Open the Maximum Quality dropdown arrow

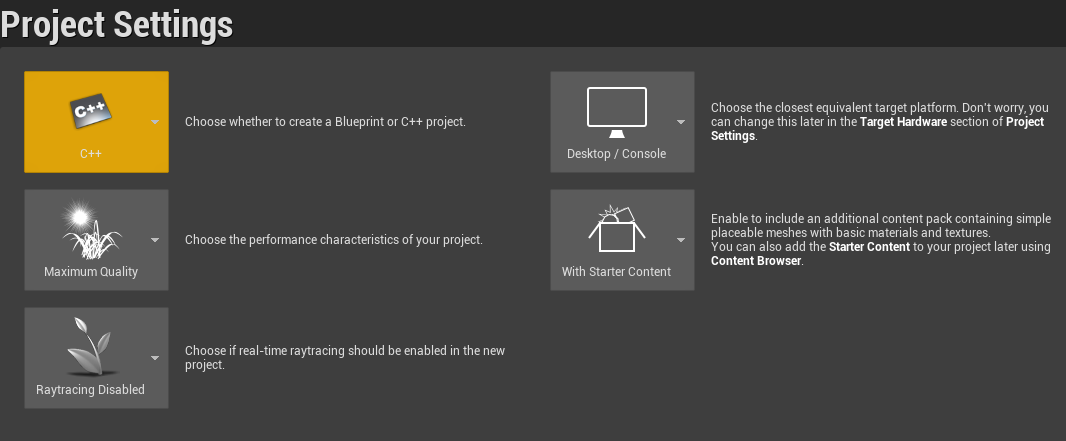coord(155,240)
